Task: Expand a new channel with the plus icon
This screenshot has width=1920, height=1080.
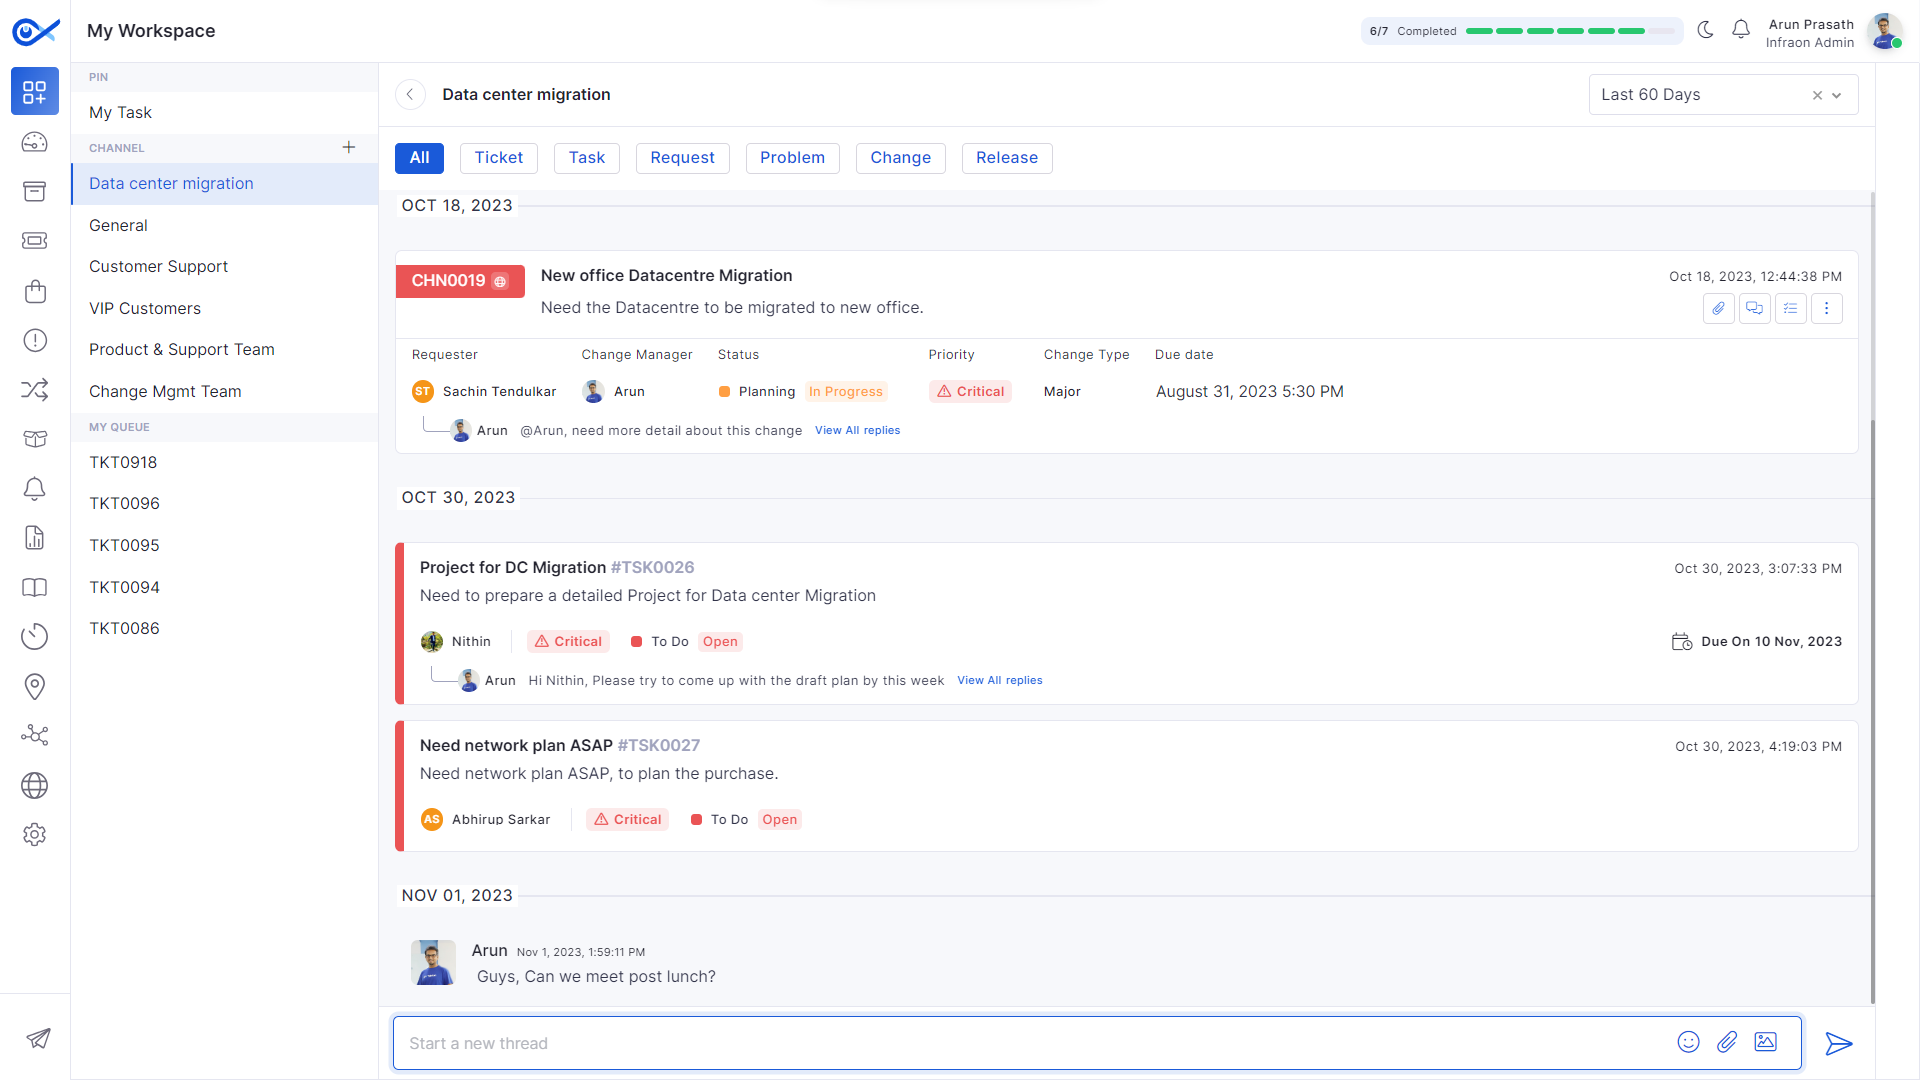Action: [349, 147]
